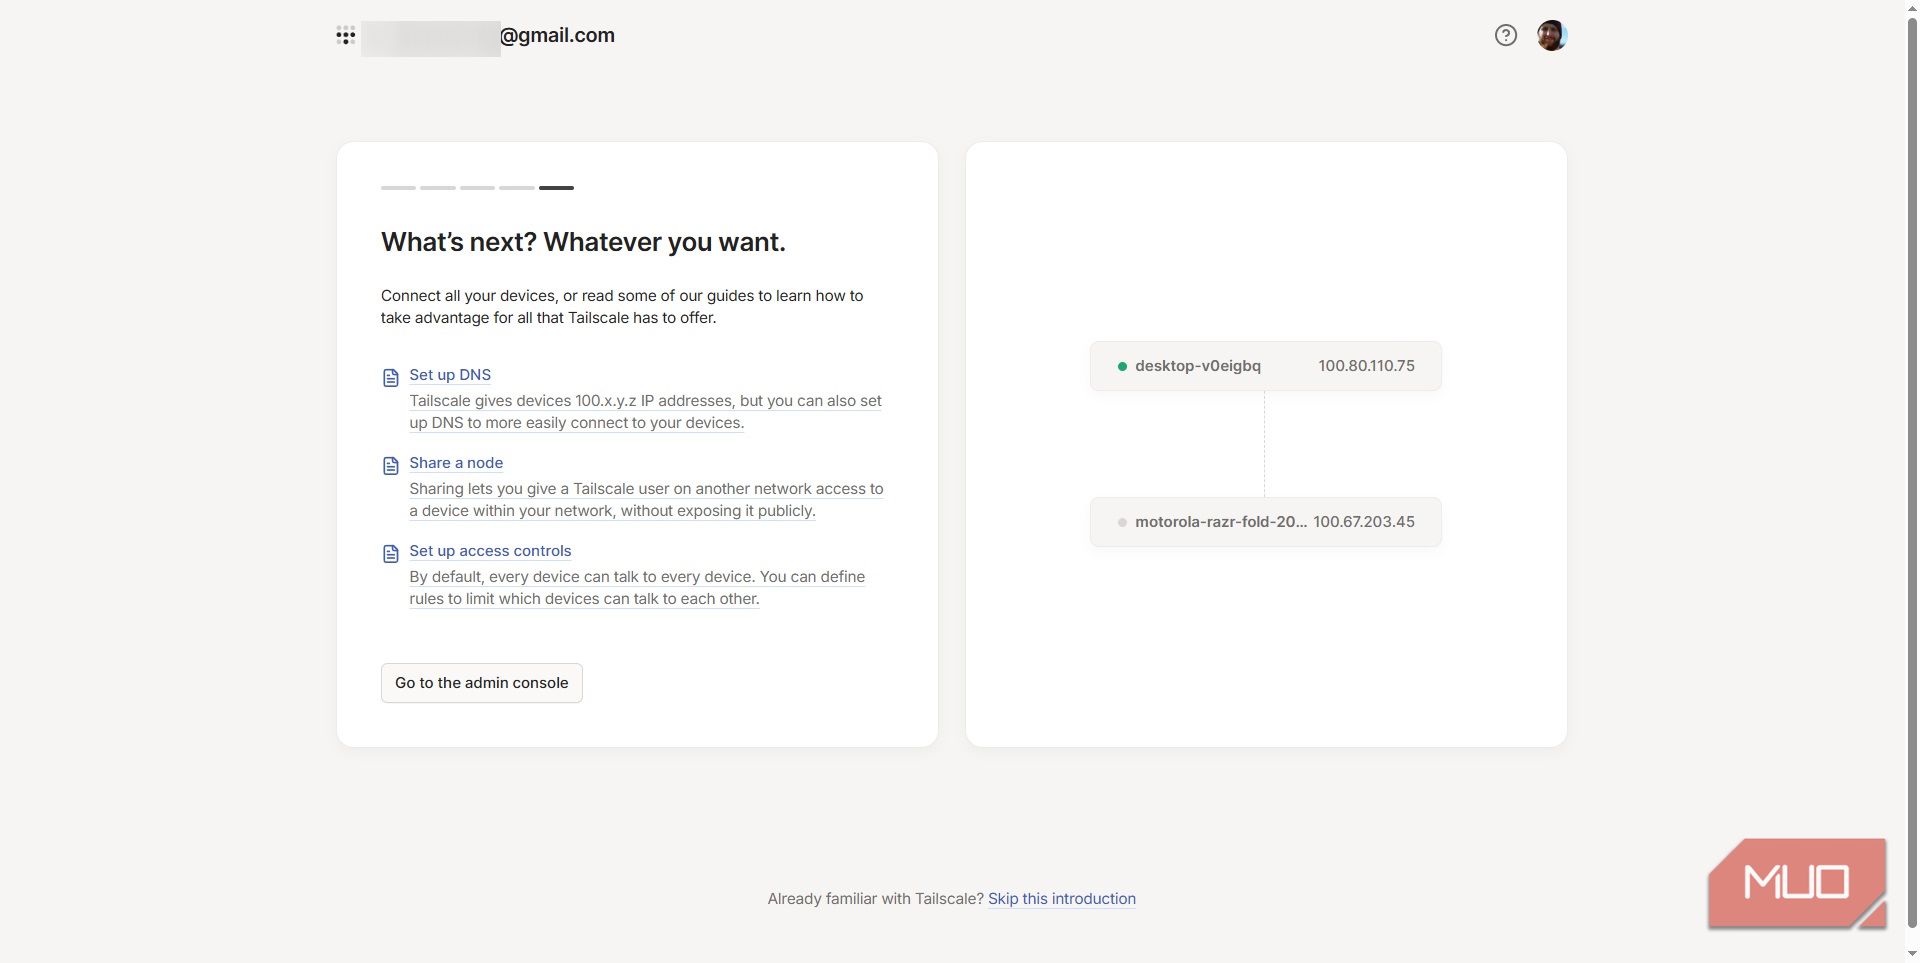Click the scrollbar down arrow
This screenshot has width=1920, height=963.
coord(1912,954)
